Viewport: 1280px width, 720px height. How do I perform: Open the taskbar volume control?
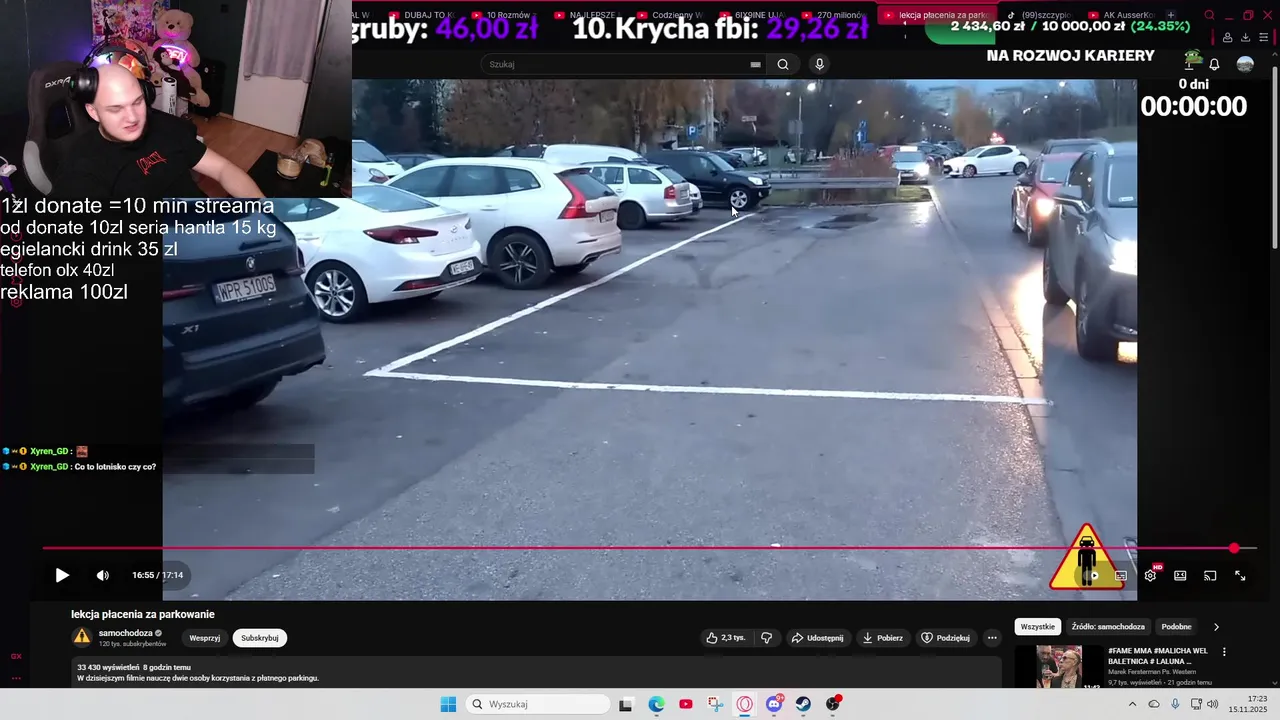coord(1212,704)
